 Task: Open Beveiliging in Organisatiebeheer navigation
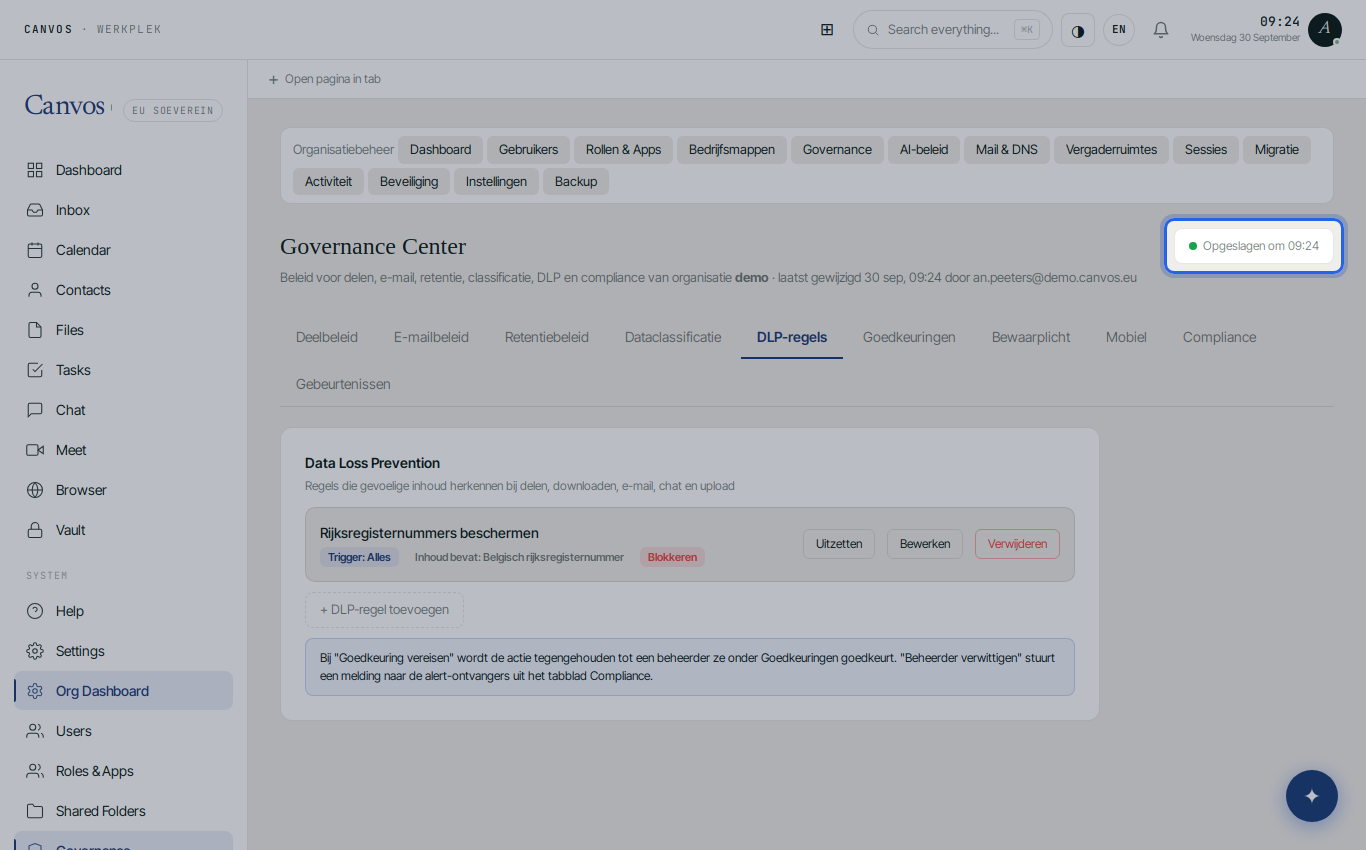point(409,182)
